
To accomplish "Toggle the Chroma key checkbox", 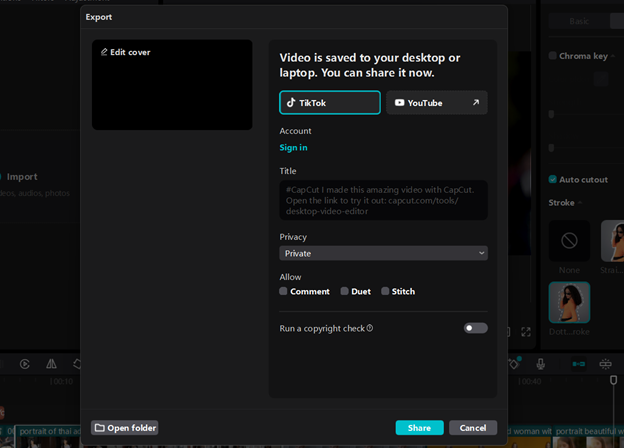I will point(552,56).
